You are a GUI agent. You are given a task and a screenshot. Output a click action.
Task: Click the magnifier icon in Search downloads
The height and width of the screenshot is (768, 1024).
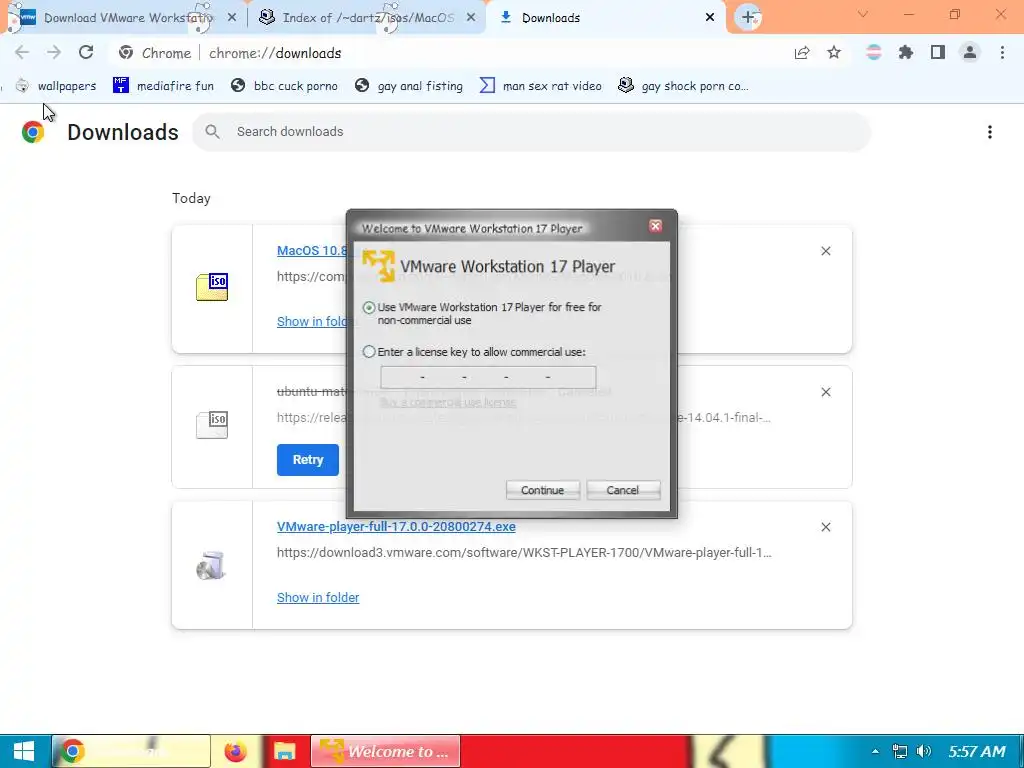click(212, 132)
